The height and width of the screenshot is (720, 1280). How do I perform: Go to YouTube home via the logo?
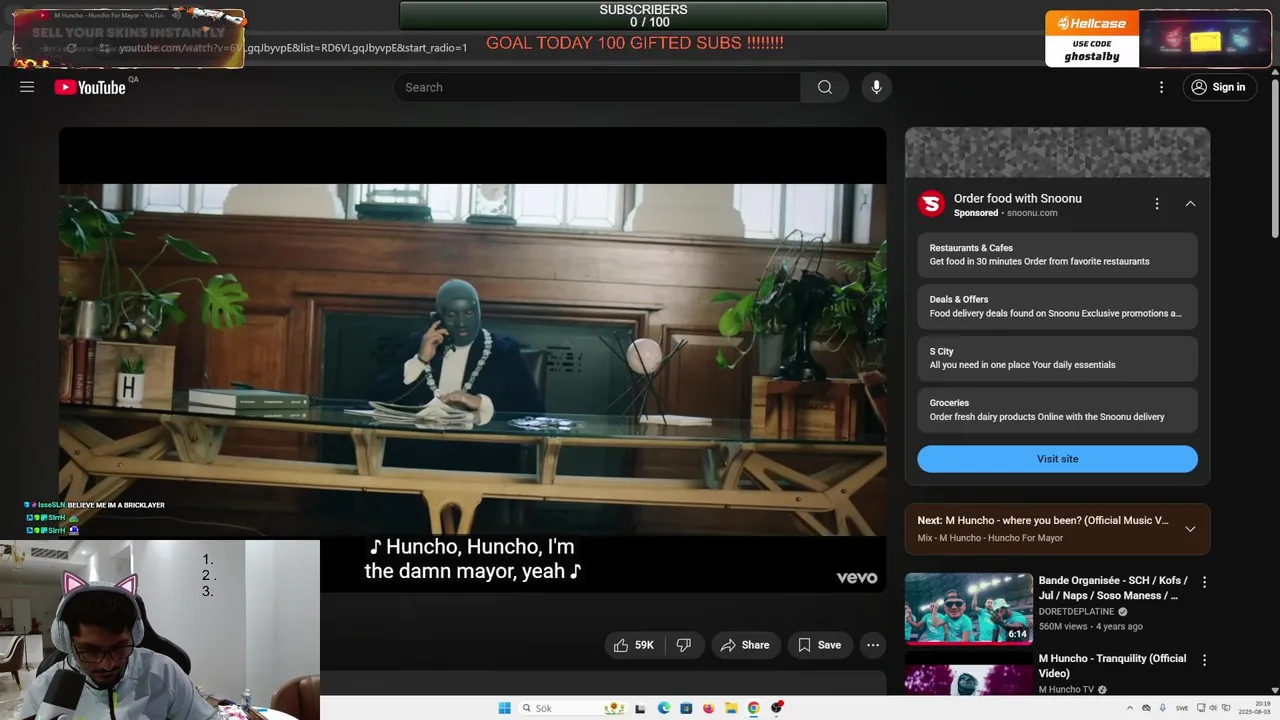tap(90, 87)
